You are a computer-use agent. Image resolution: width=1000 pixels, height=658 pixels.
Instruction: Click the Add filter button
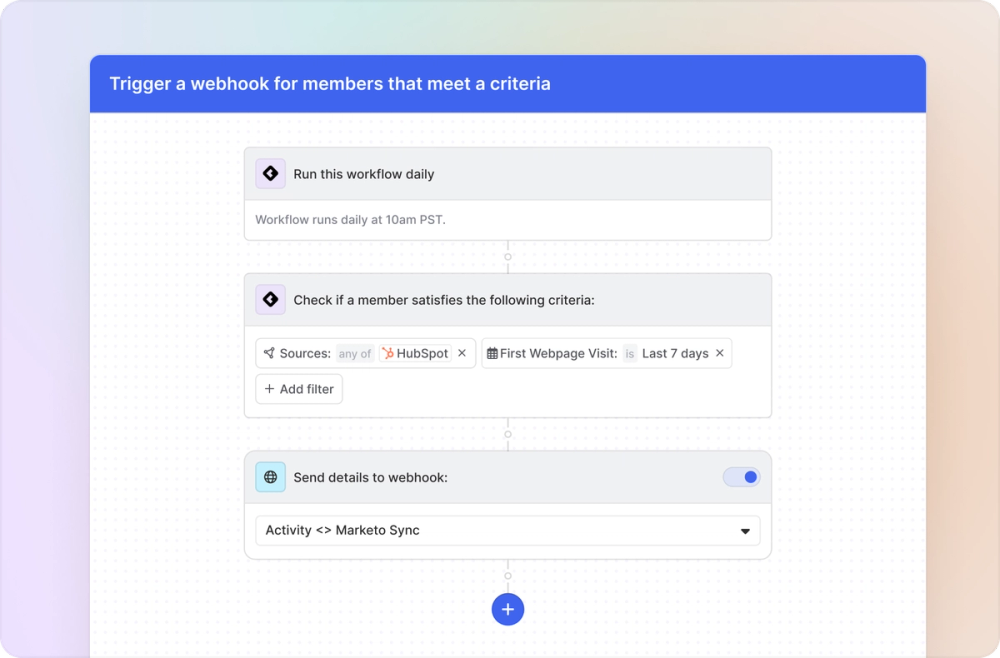298,389
